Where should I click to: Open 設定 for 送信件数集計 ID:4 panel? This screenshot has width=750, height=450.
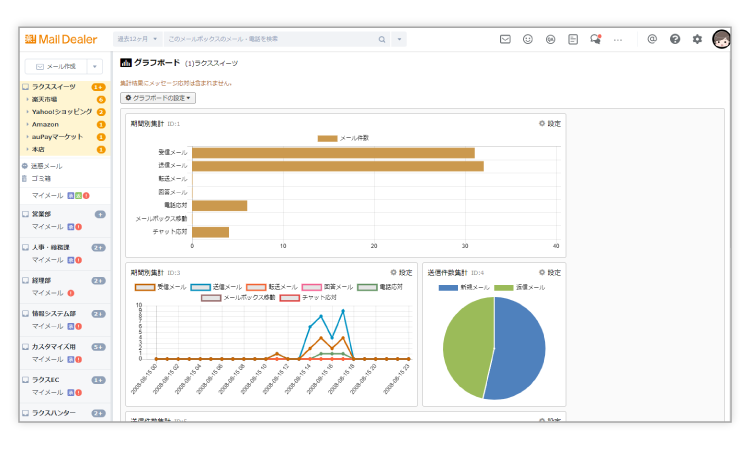pos(550,273)
